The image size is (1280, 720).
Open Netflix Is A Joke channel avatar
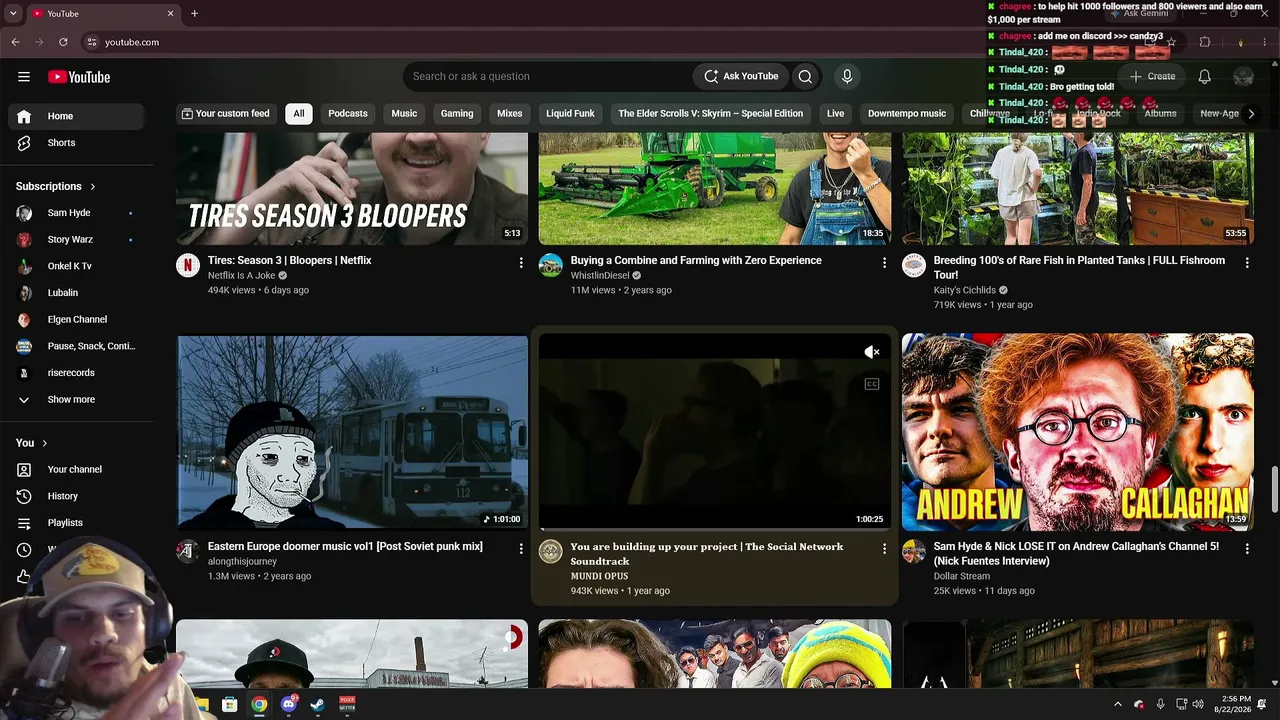click(188, 265)
